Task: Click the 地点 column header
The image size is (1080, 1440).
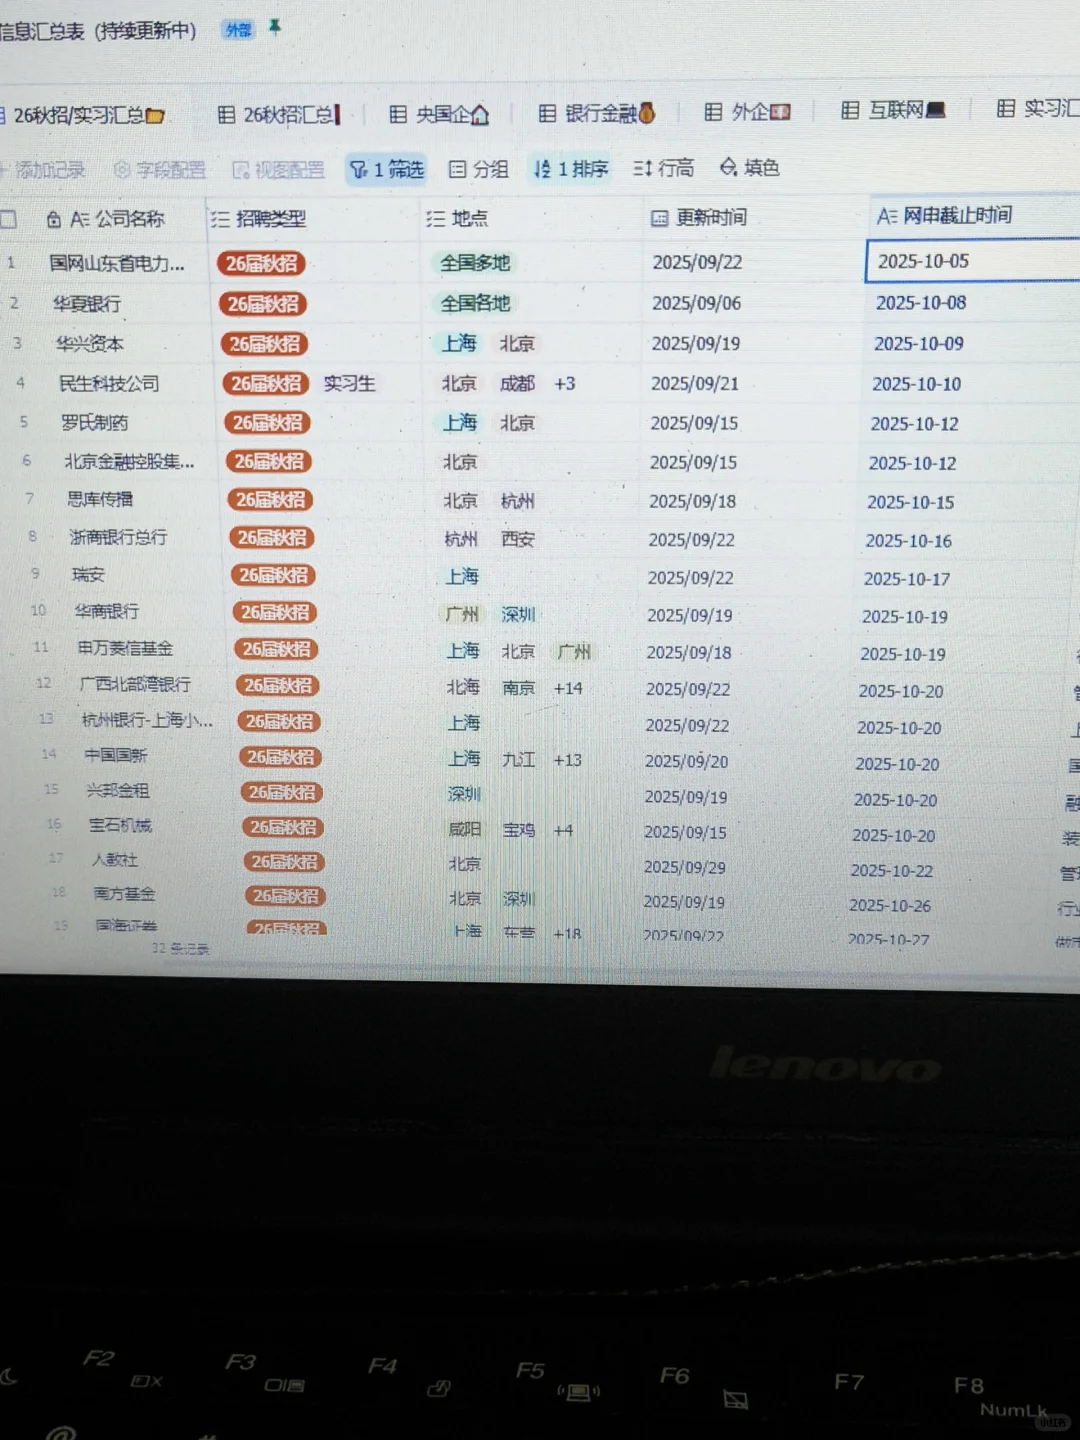Action: [x=469, y=218]
